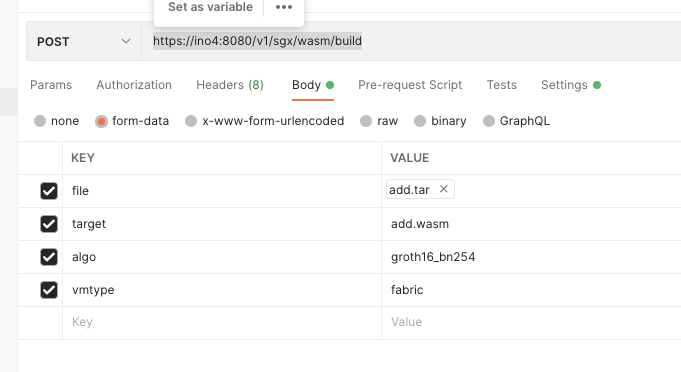Remove the add.tar file with X
The height and width of the screenshot is (372, 681).
[443, 189]
